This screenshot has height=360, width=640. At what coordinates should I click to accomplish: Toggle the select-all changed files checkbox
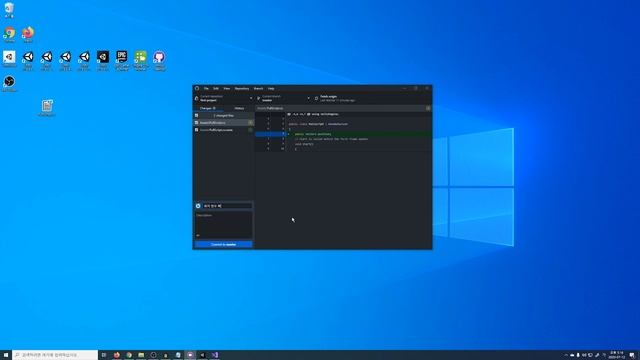(x=196, y=116)
